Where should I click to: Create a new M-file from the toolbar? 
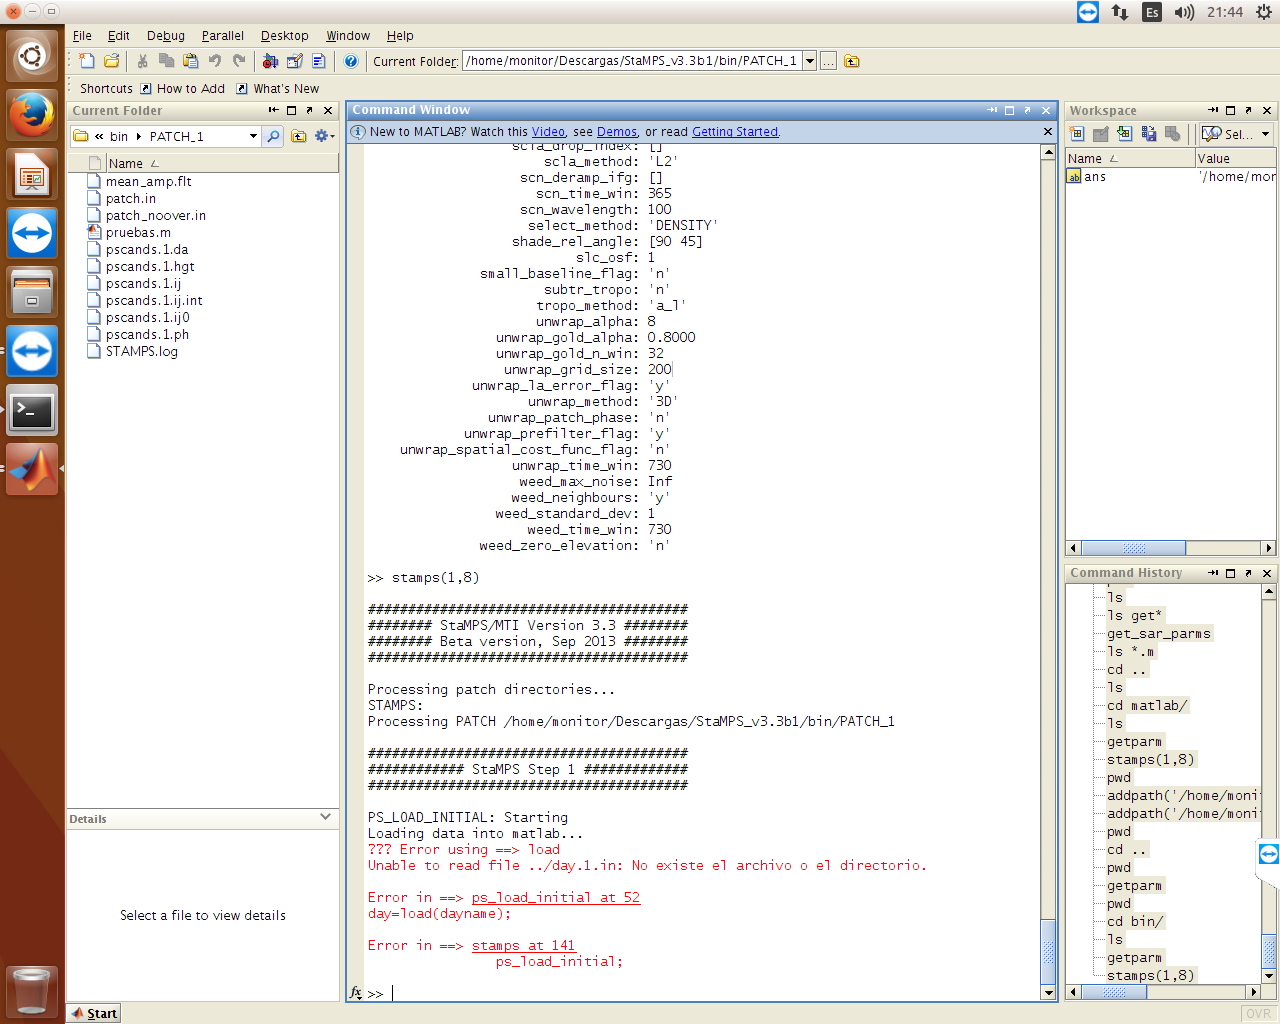(x=87, y=61)
